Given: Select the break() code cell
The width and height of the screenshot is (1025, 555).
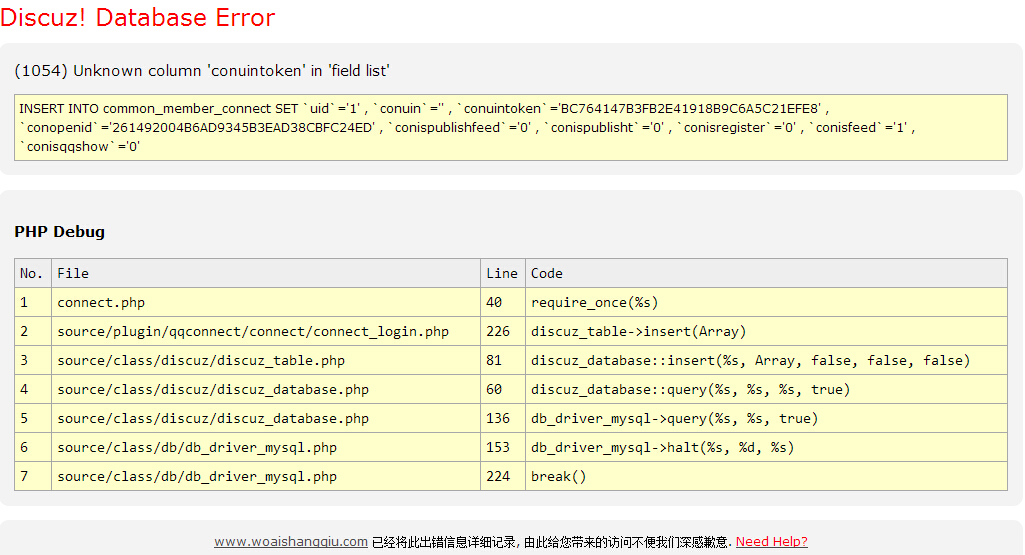Looking at the screenshot, I should [766, 476].
